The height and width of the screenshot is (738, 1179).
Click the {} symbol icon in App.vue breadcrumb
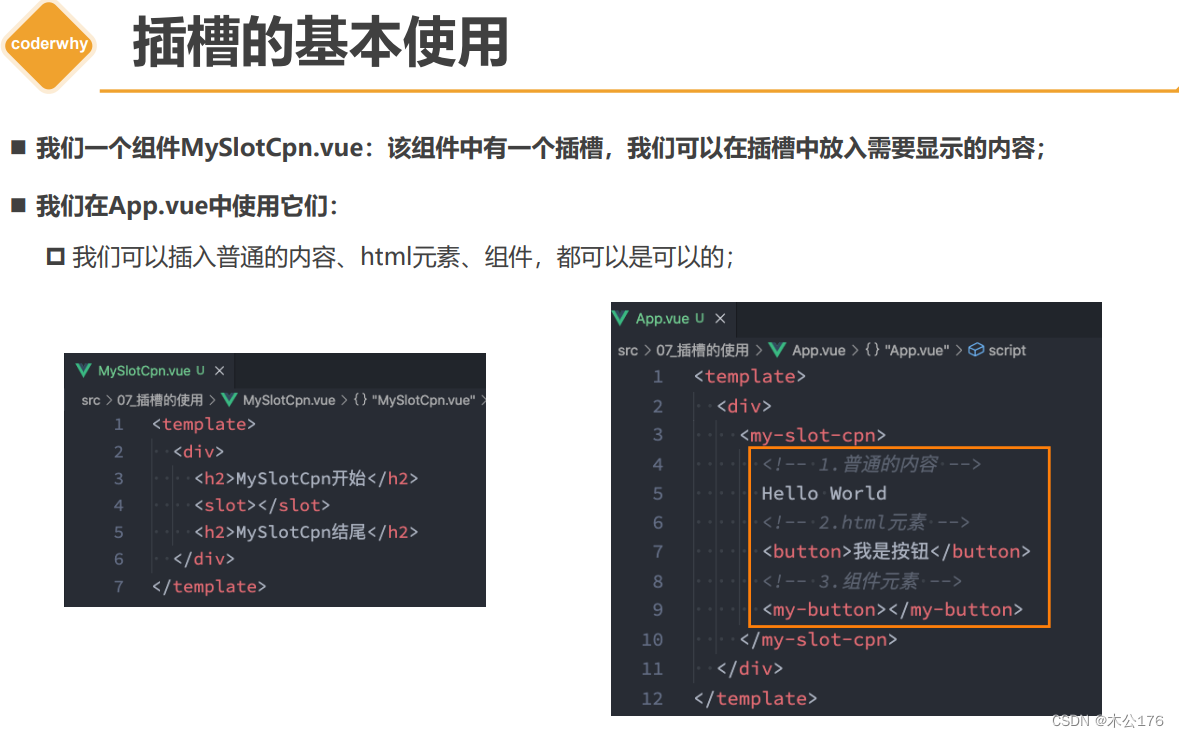pos(870,350)
